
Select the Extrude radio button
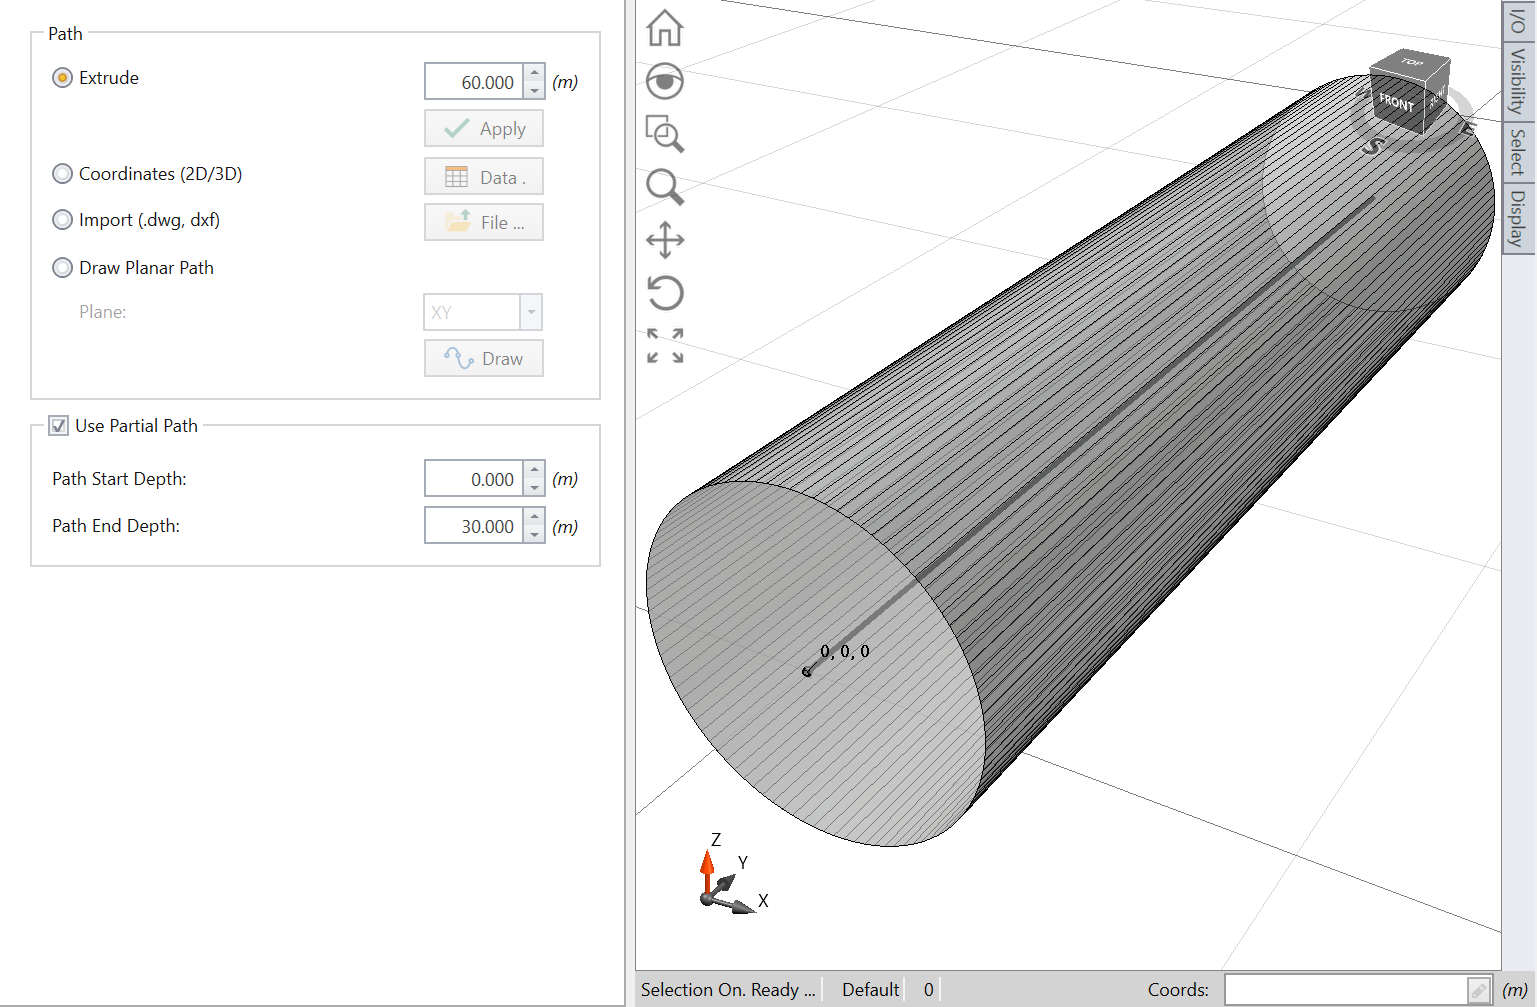click(62, 78)
